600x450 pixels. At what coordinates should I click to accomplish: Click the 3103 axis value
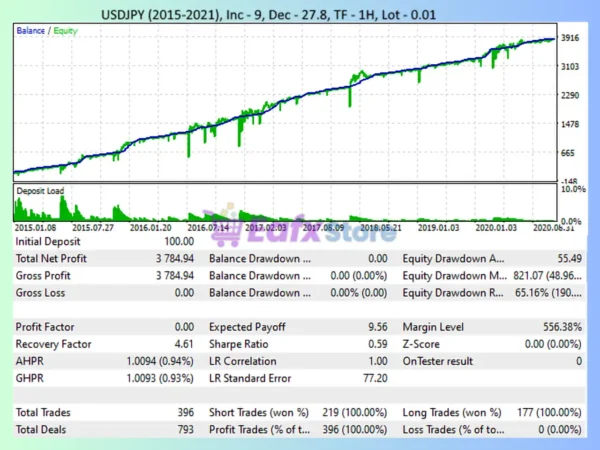570,67
